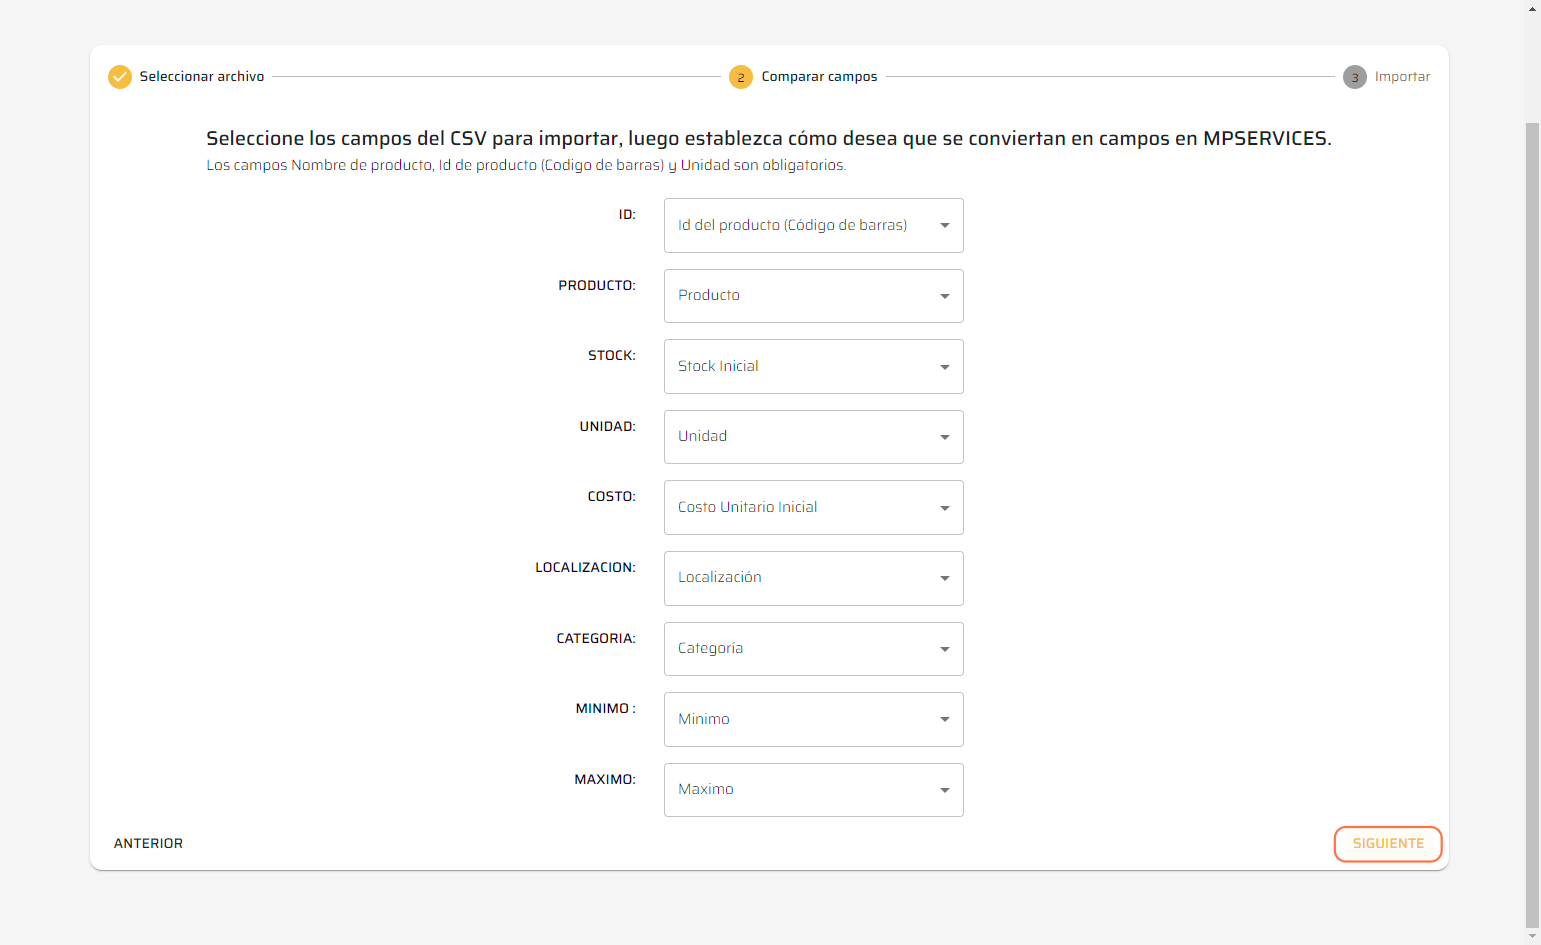Click the completed checkmark step icon
This screenshot has width=1541, height=945.
tap(120, 77)
